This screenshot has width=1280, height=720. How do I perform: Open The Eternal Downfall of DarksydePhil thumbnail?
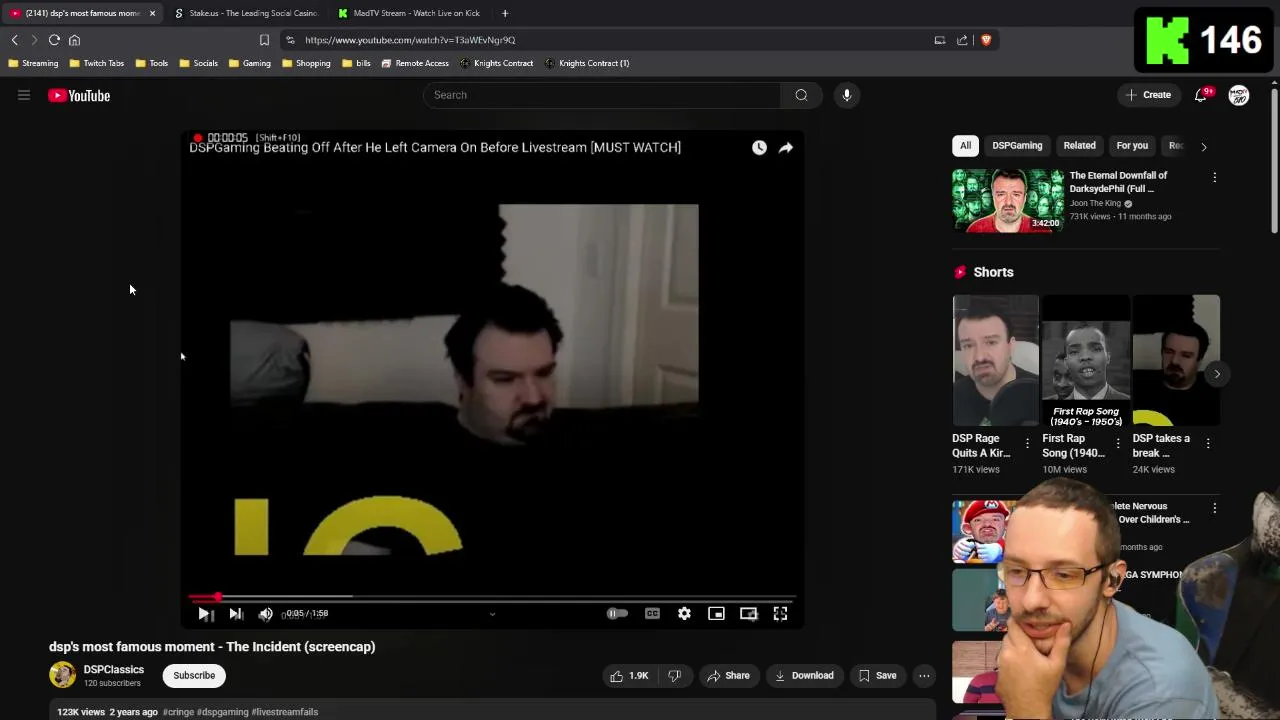[x=1007, y=200]
